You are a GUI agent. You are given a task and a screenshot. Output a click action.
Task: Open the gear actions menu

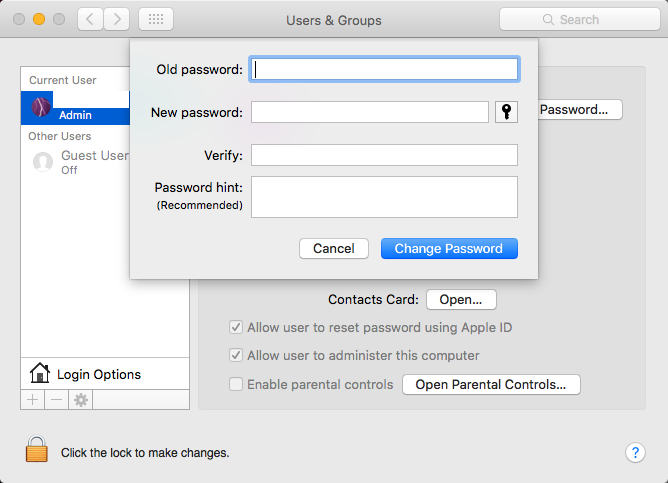(x=81, y=399)
